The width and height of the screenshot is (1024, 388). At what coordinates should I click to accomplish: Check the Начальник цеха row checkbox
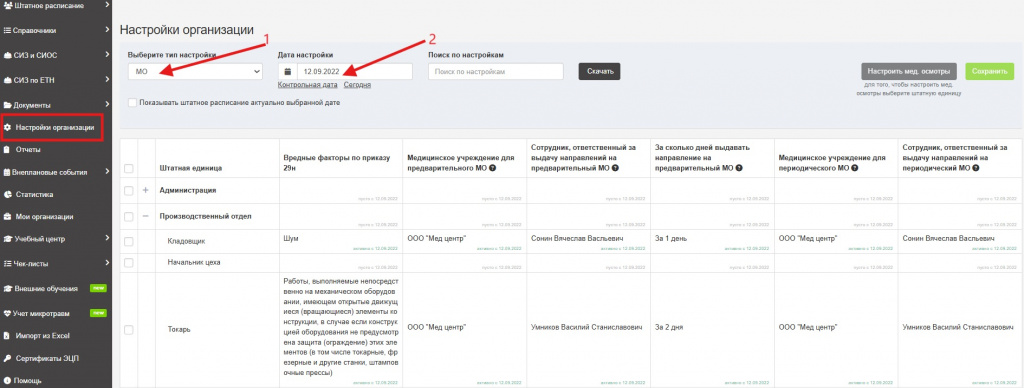coord(129,262)
